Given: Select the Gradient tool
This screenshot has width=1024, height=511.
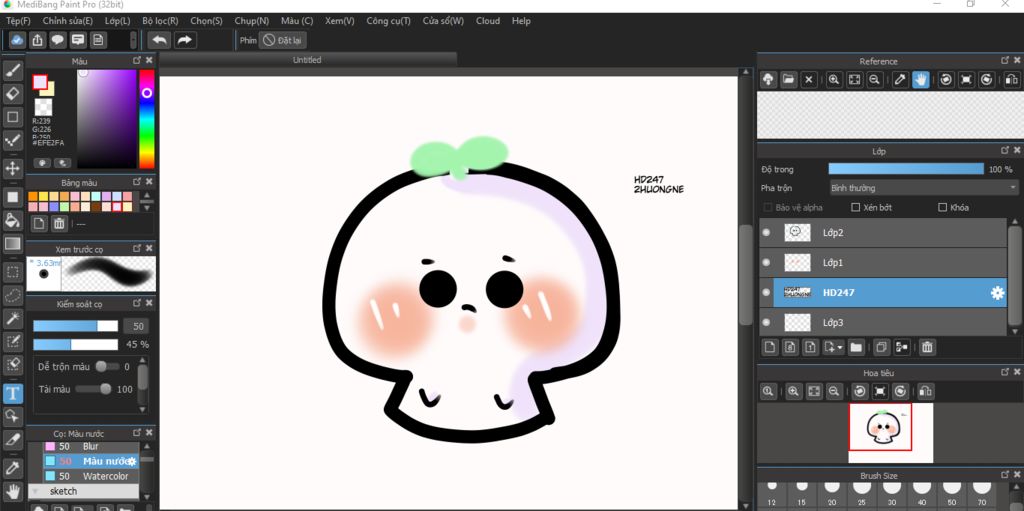Looking at the screenshot, I should [x=13, y=244].
